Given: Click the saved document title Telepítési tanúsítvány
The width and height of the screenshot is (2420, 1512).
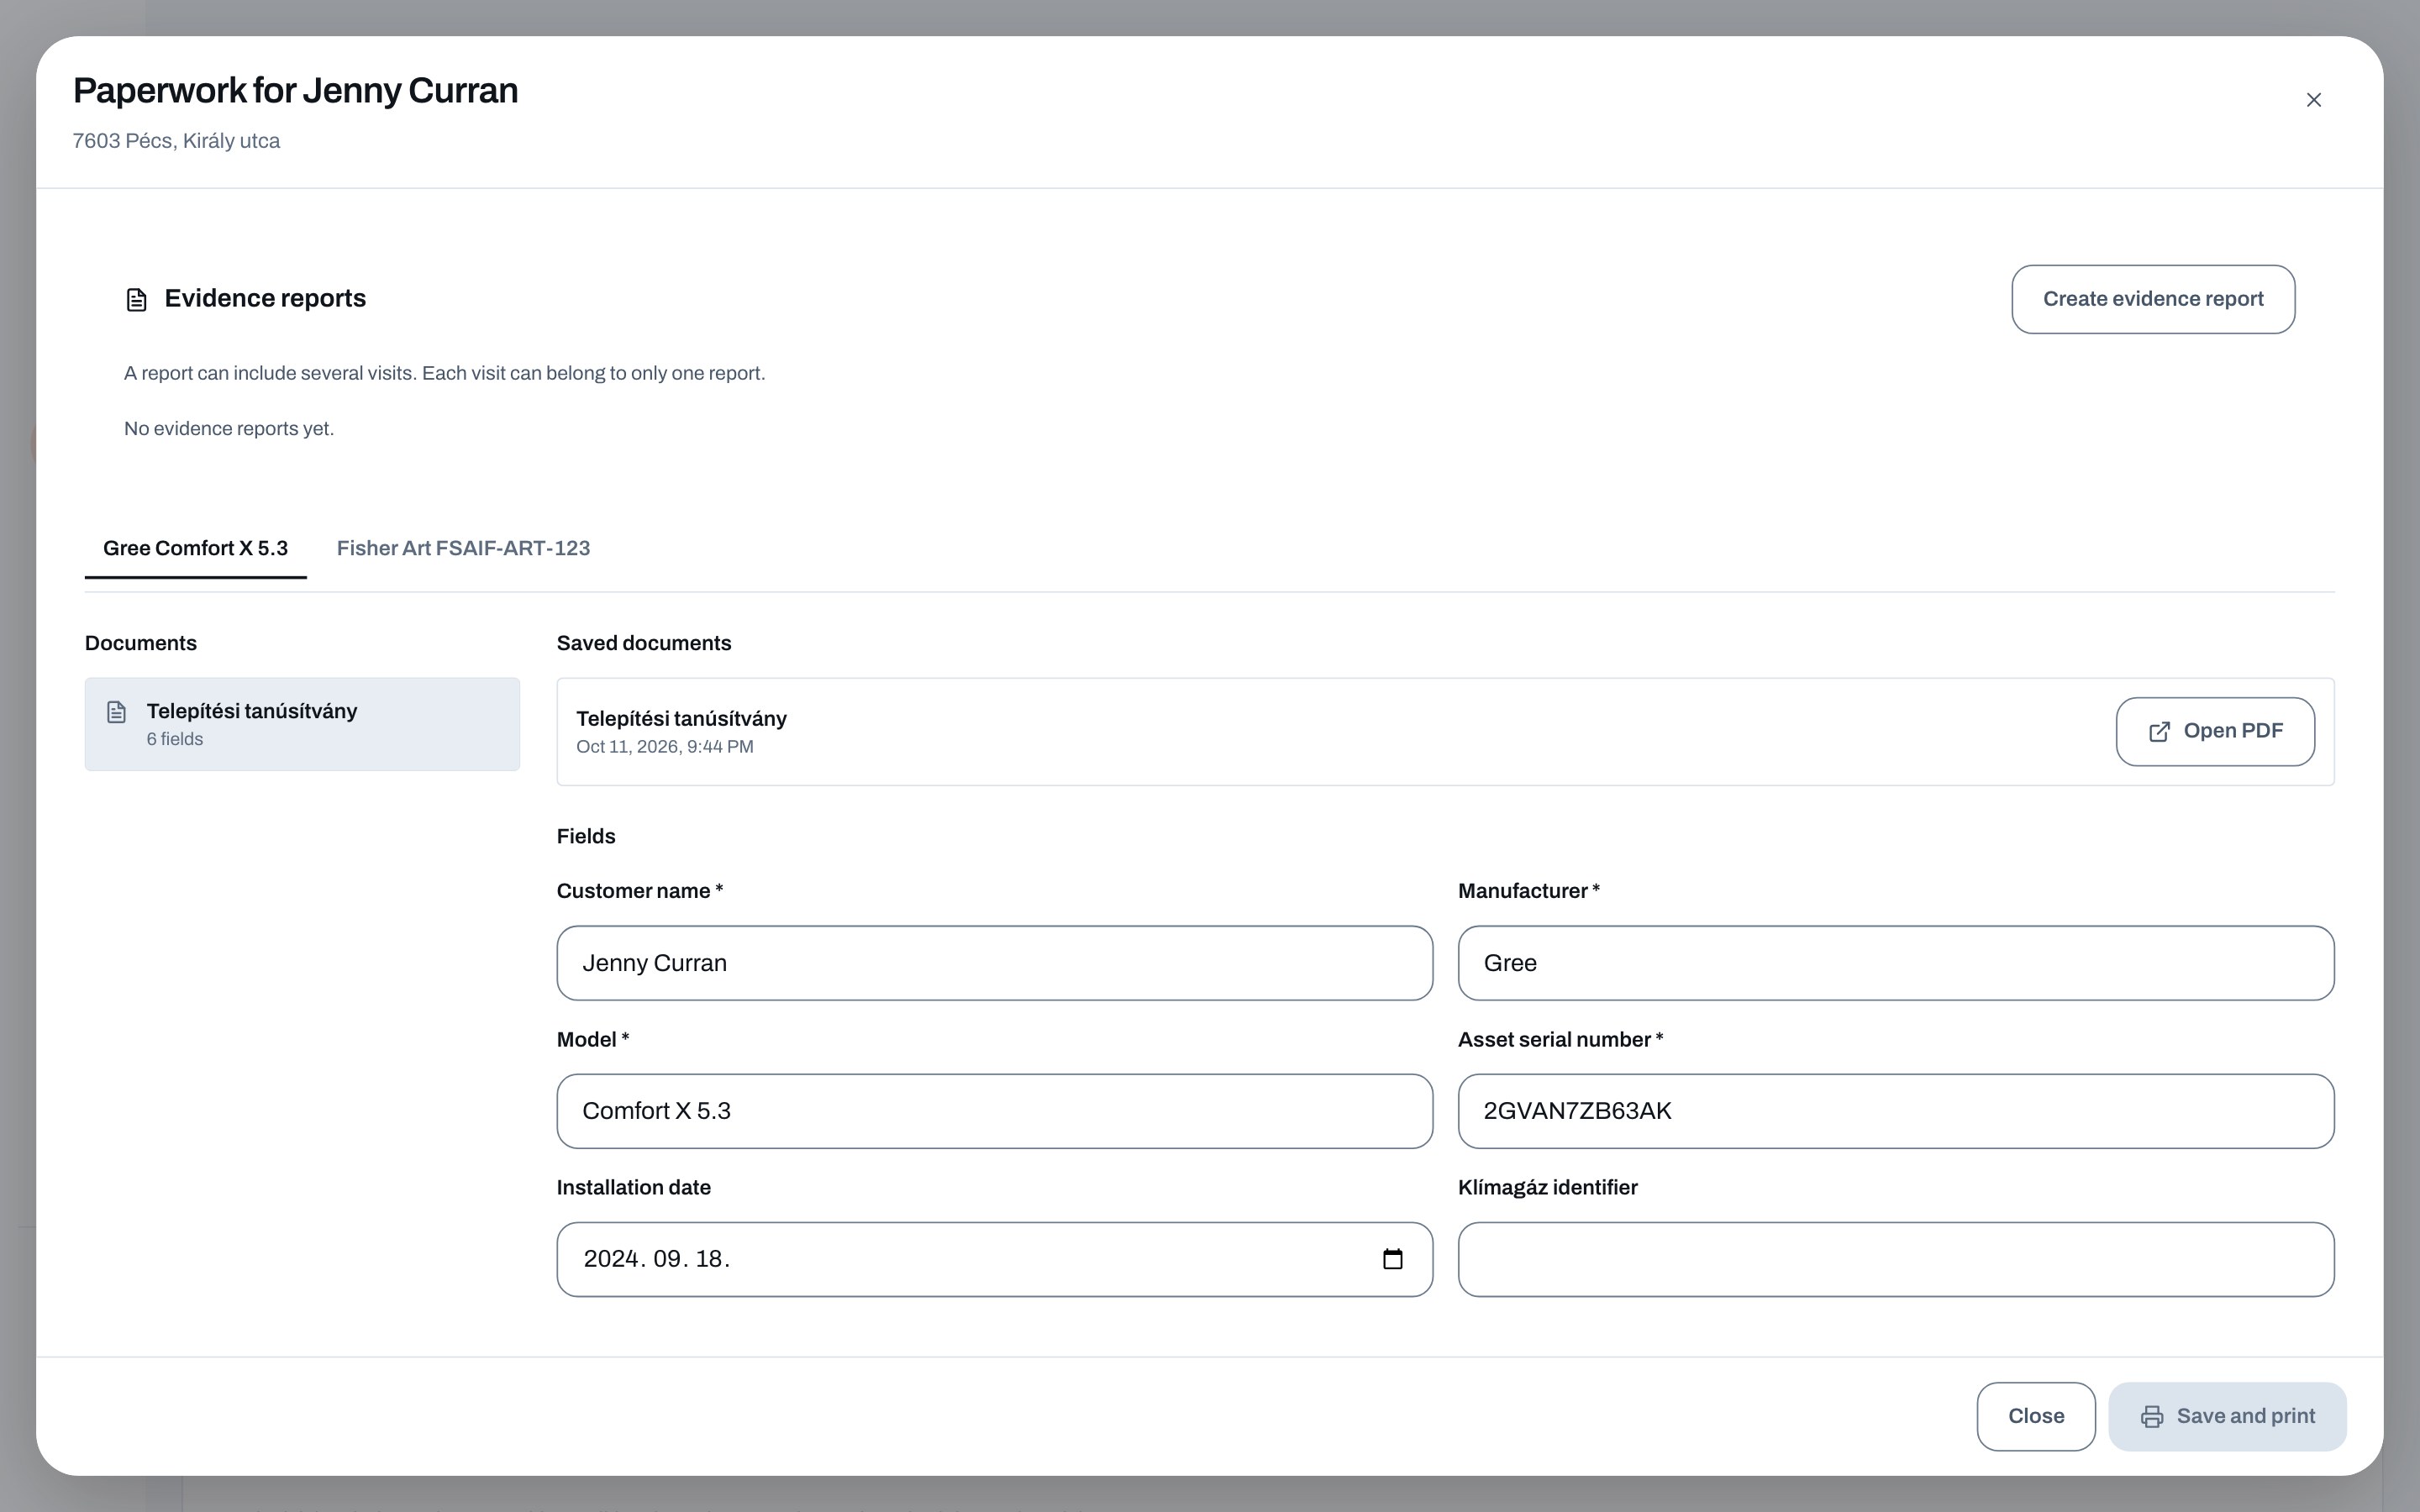Looking at the screenshot, I should 681,719.
